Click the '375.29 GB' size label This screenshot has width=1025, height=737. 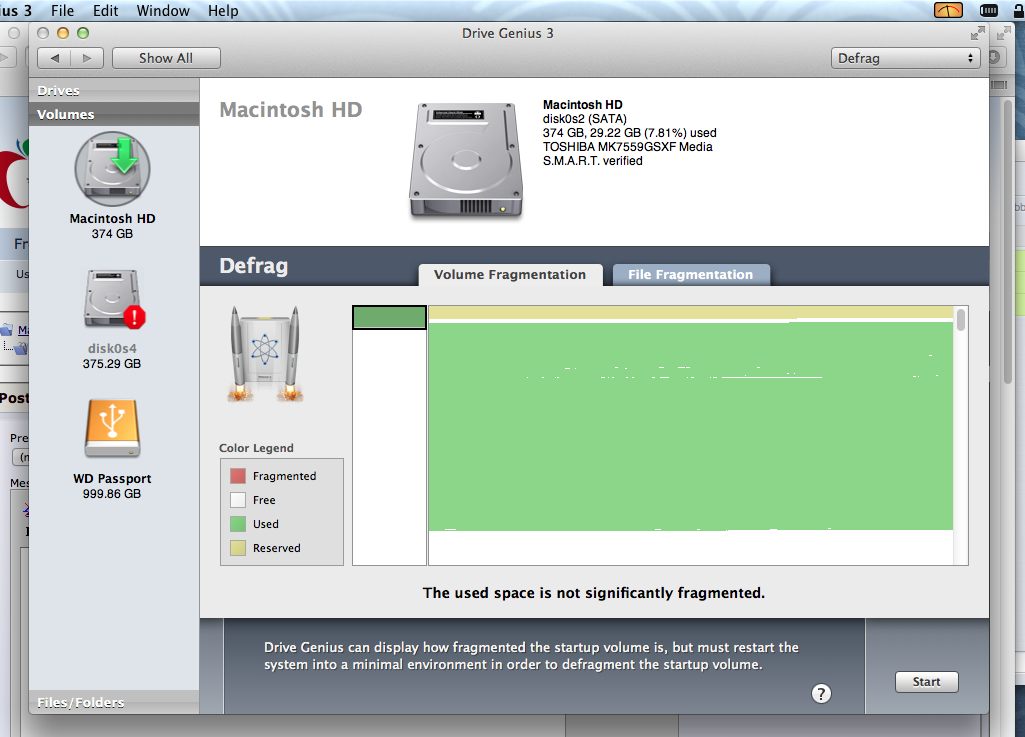[112, 364]
